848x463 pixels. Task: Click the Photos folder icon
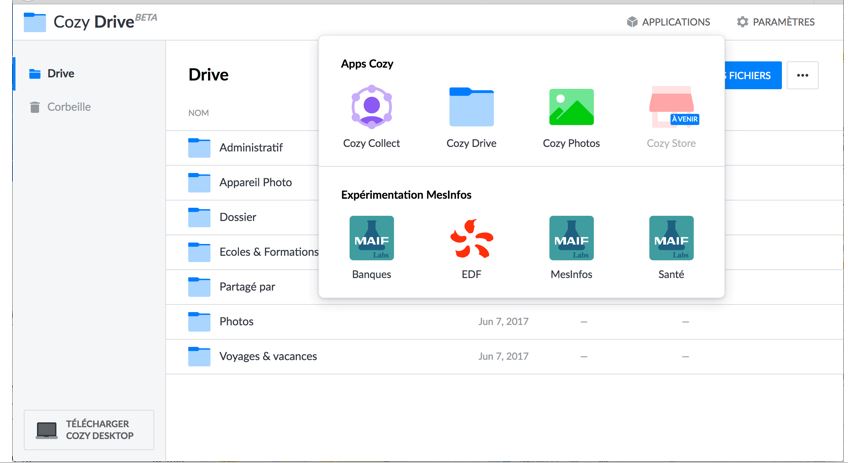(199, 321)
